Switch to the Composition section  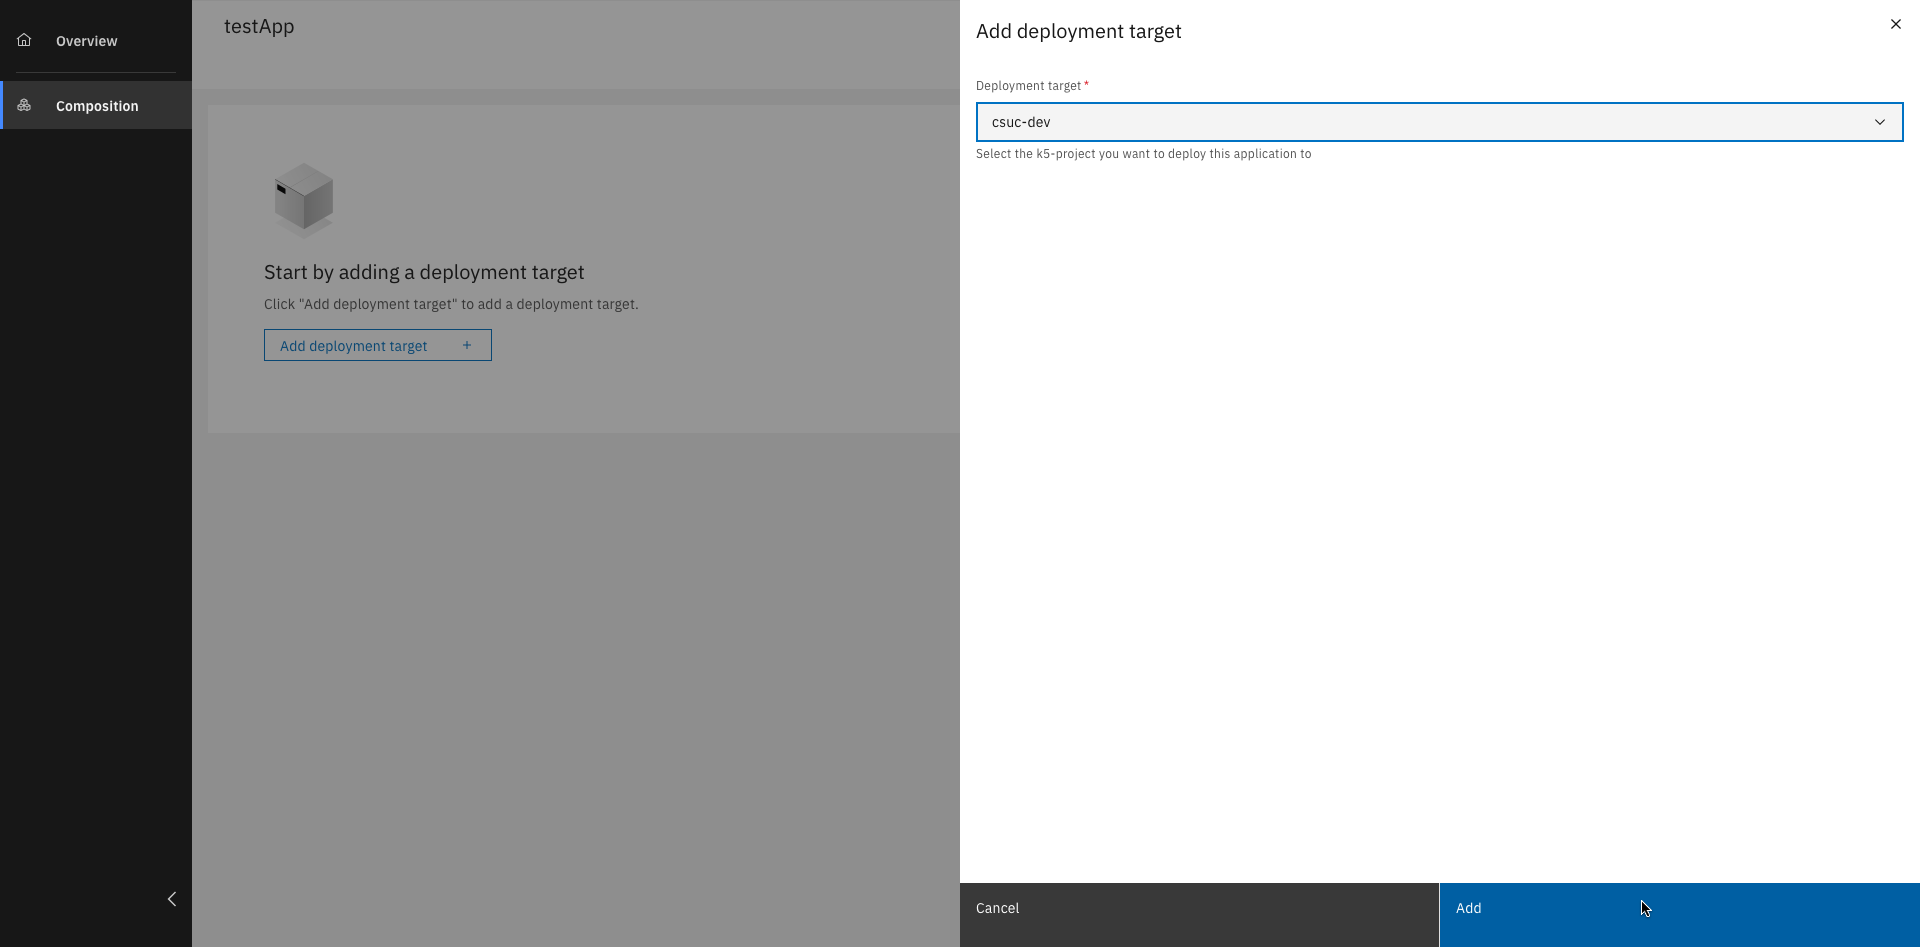[x=97, y=105]
